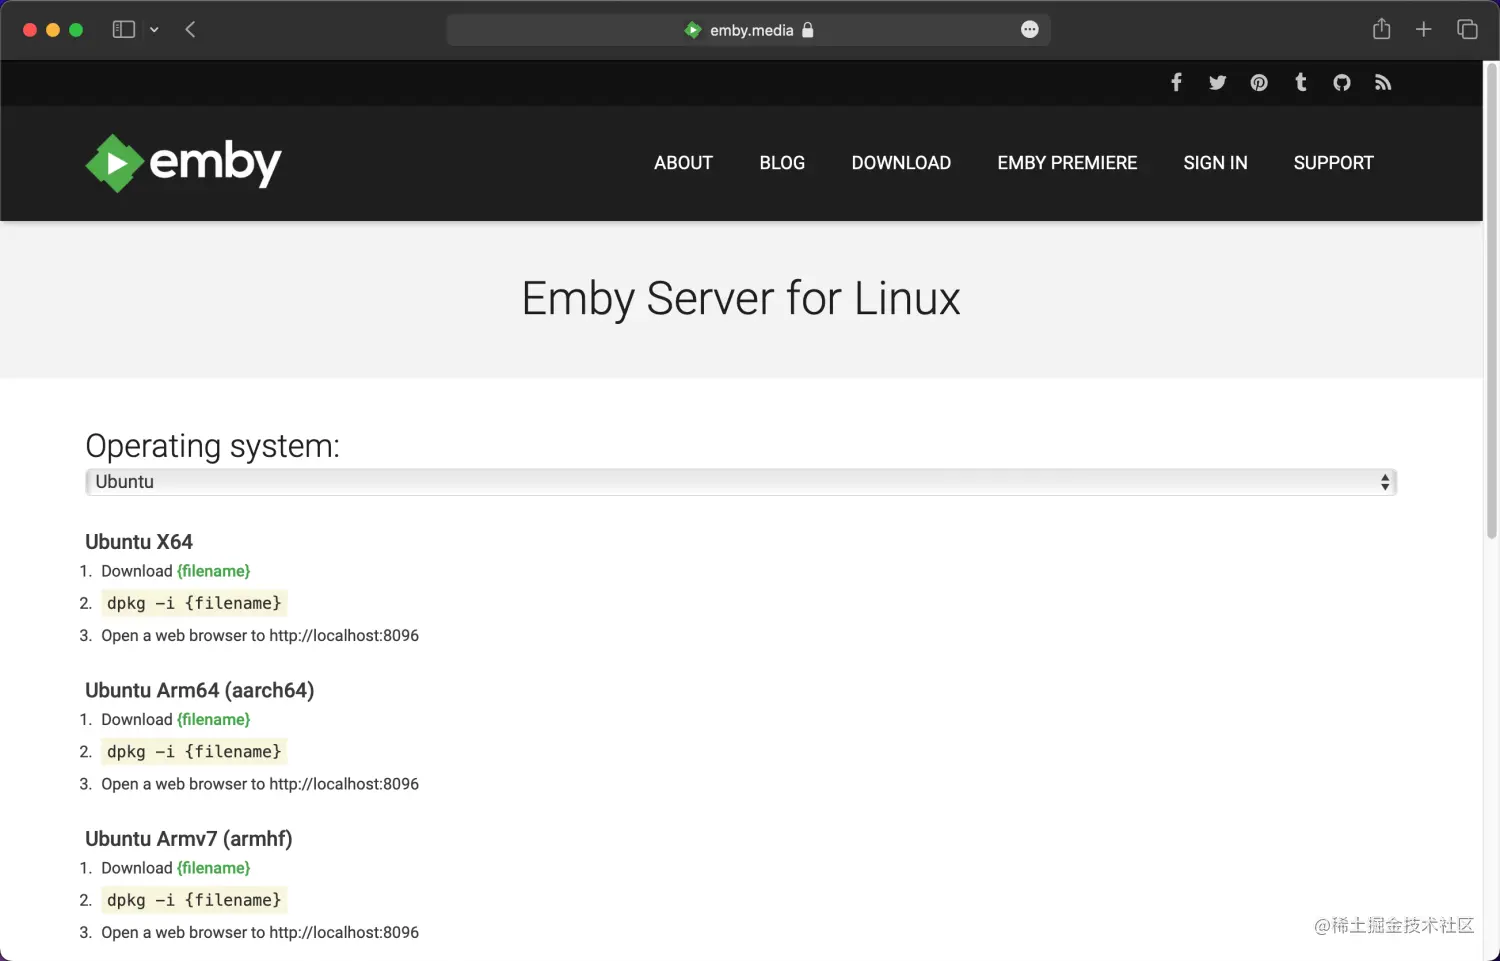Click the Ubuntu Arm64 (aarch64) heading
Viewport: 1500px width, 961px height.
pyautogui.click(x=200, y=690)
